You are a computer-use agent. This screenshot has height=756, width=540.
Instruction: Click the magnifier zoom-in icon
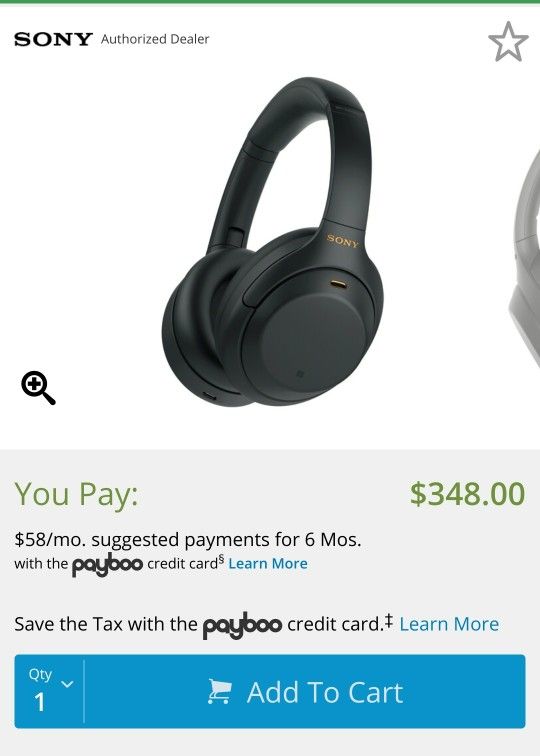(x=38, y=388)
